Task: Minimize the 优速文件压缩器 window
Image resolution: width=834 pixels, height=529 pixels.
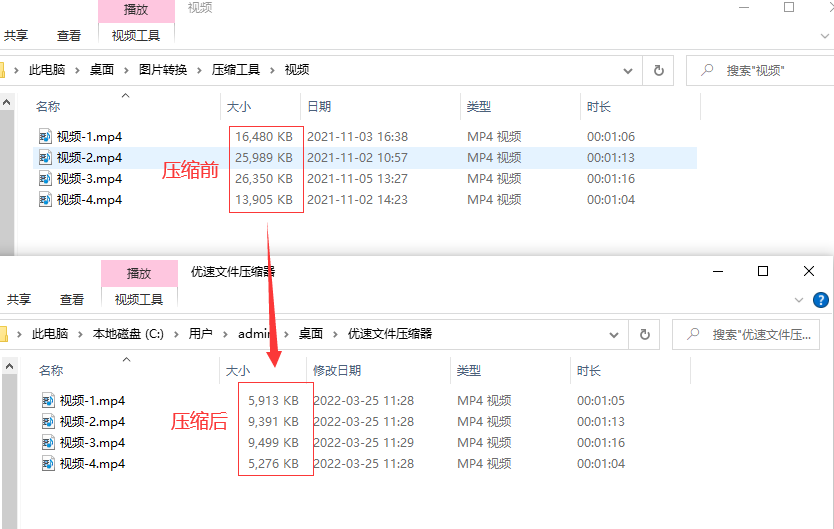Action: coord(718,271)
